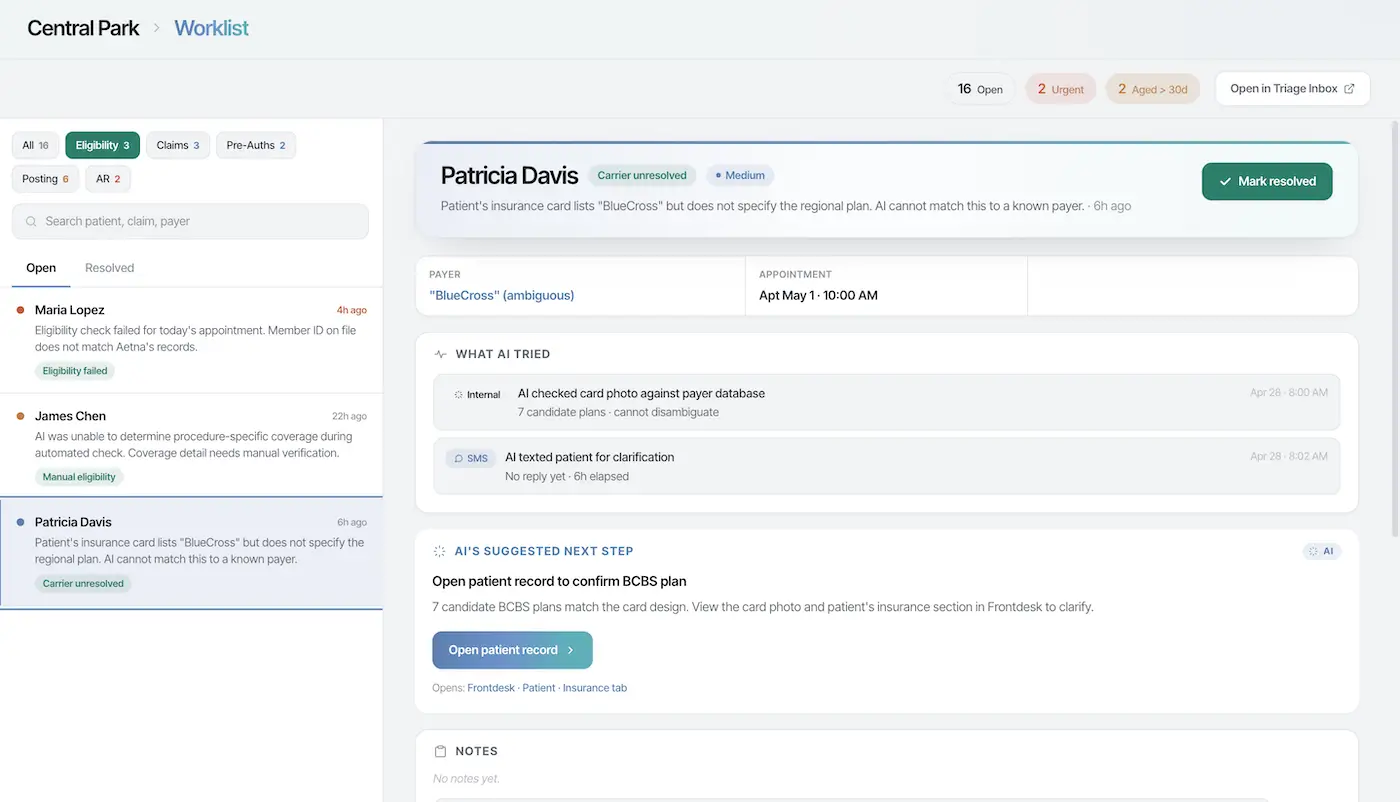Click the red status dot beside Maria Lopez

pyautogui.click(x=20, y=310)
